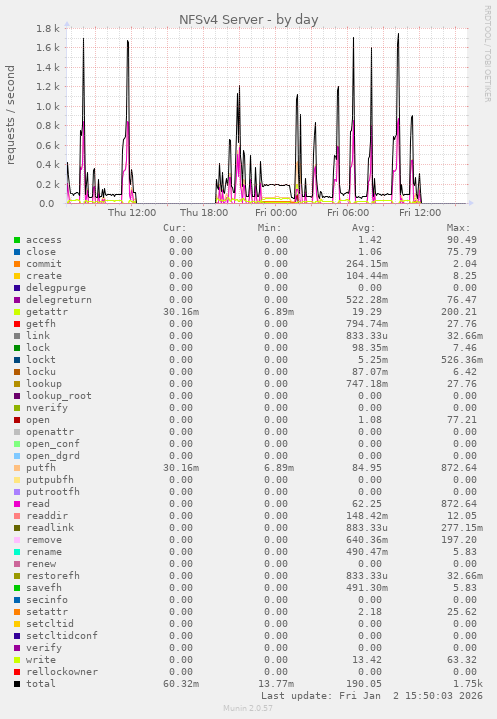The width and height of the screenshot is (497, 719).
Task: Click the getattr row Cur value 30.16m
Action: click(181, 312)
